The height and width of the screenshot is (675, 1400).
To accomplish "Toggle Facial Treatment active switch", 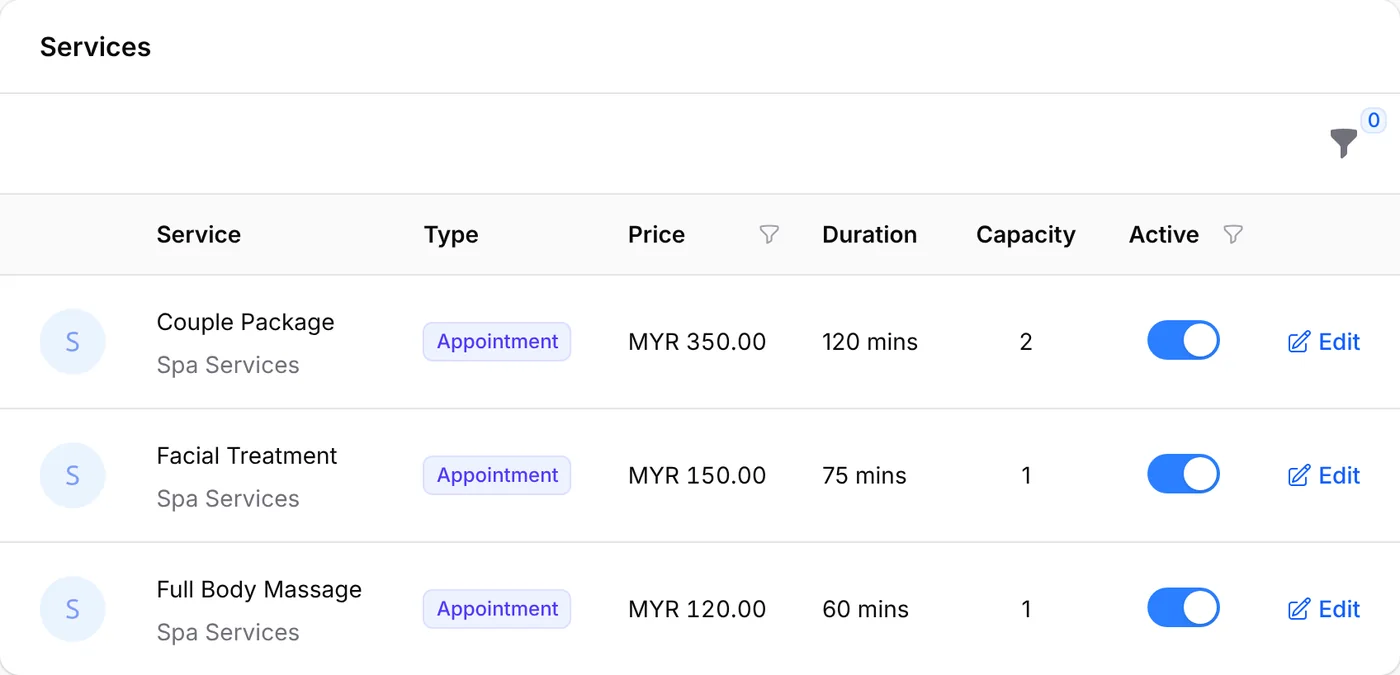I will [x=1183, y=474].
